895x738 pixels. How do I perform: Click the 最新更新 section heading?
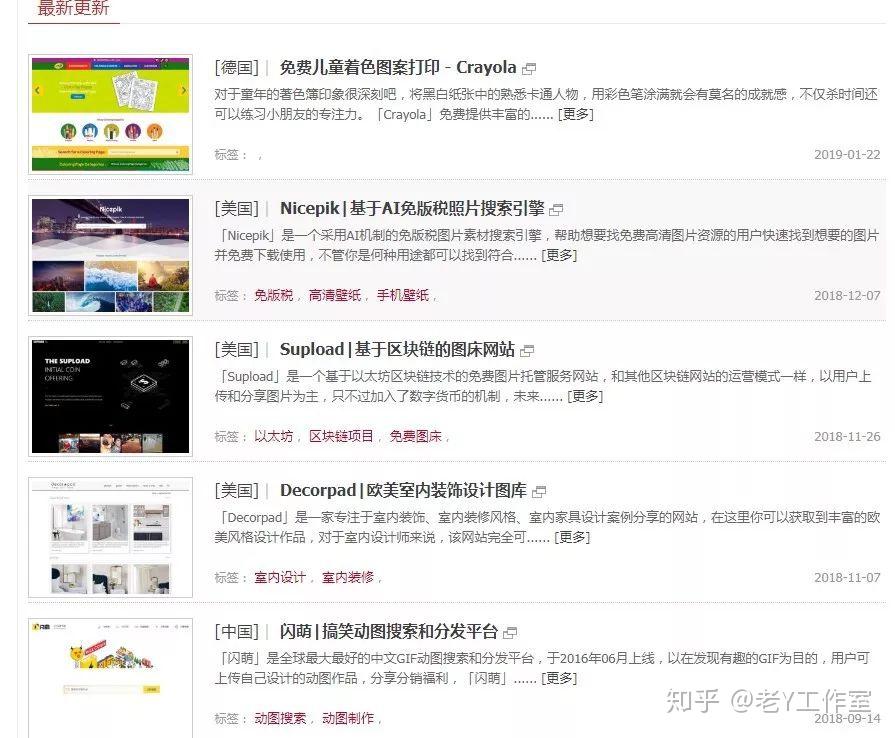(x=73, y=8)
